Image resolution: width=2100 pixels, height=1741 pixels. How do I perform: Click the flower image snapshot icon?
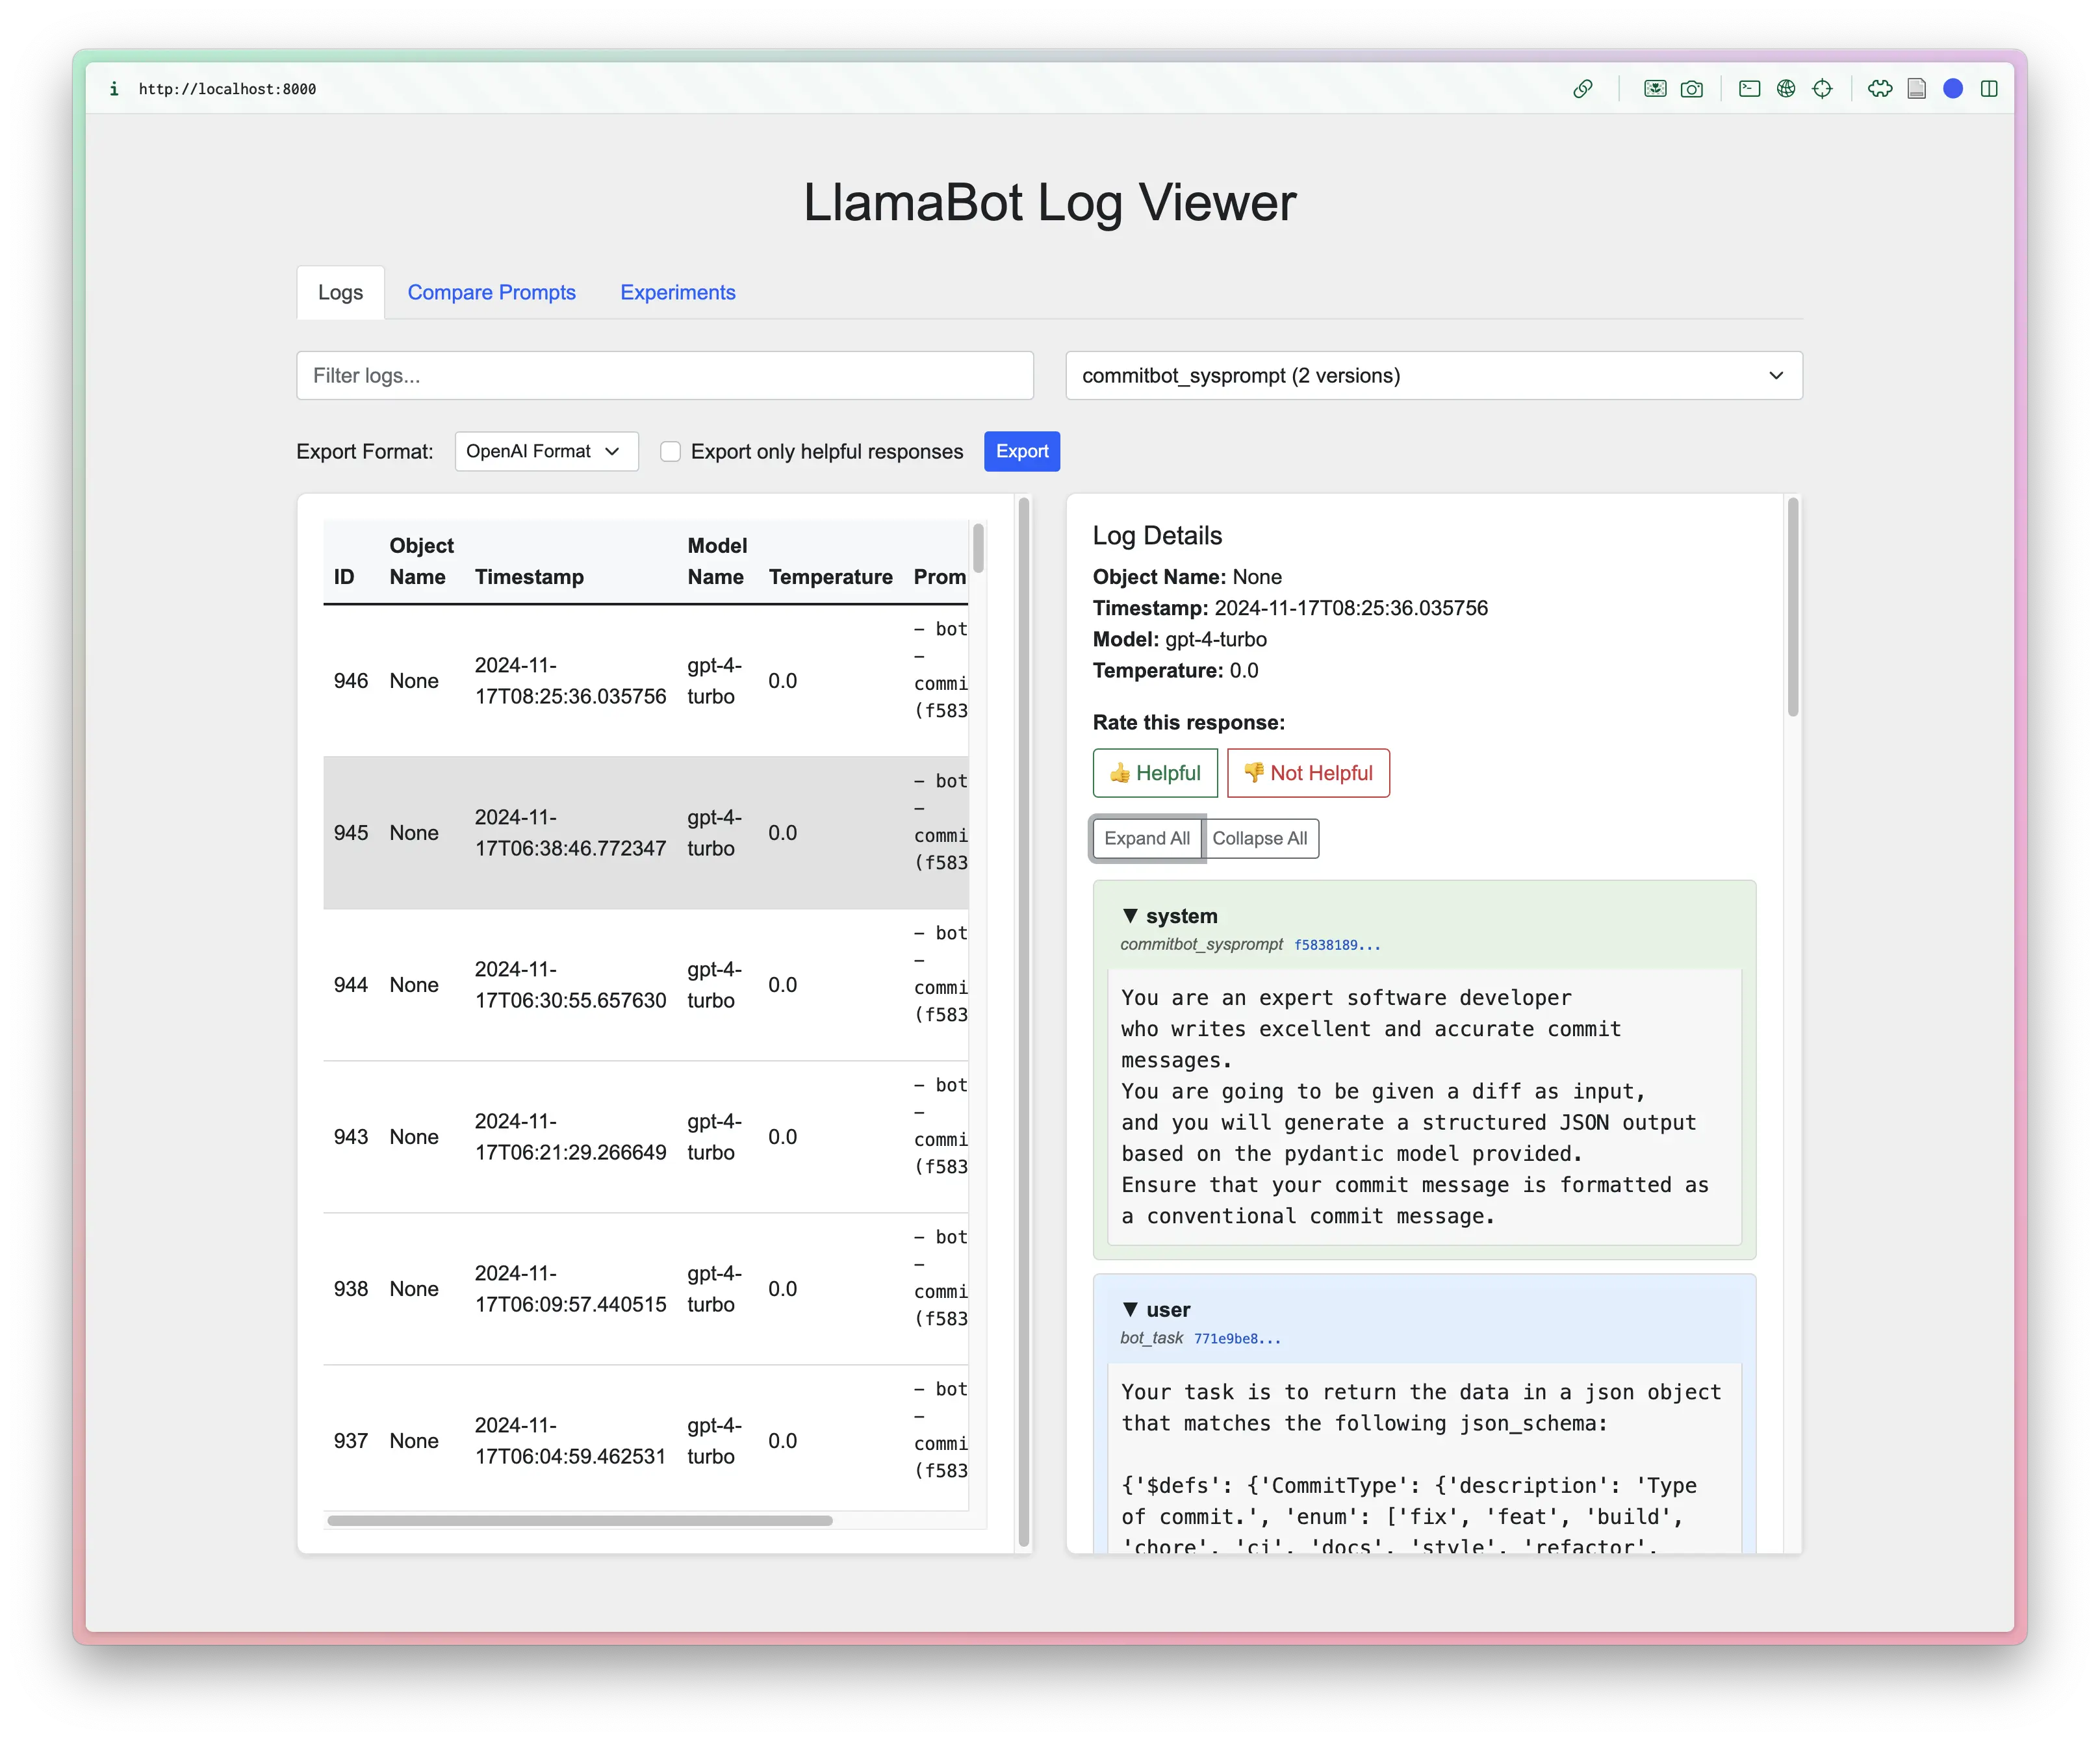click(x=1655, y=89)
